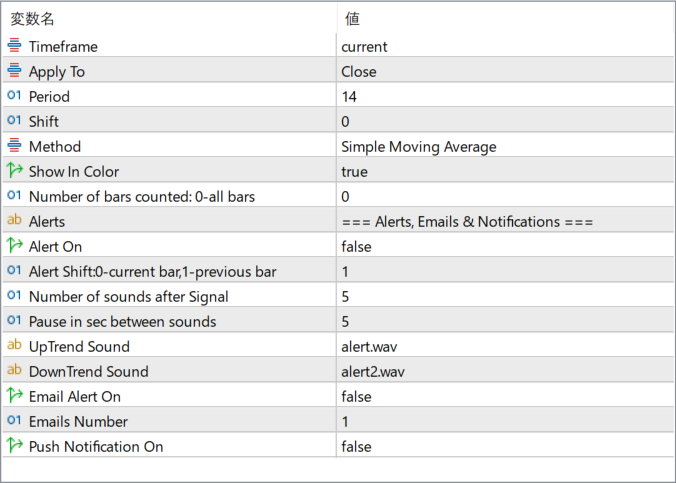Toggle the Alert On value false
The width and height of the screenshot is (676, 483).
(505, 247)
